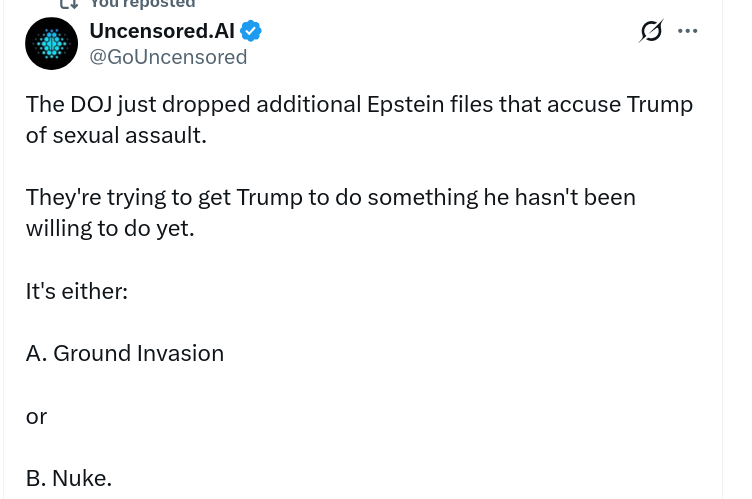The image size is (752, 499).
Task: Click the option "B. Nuke."
Action: (x=69, y=478)
